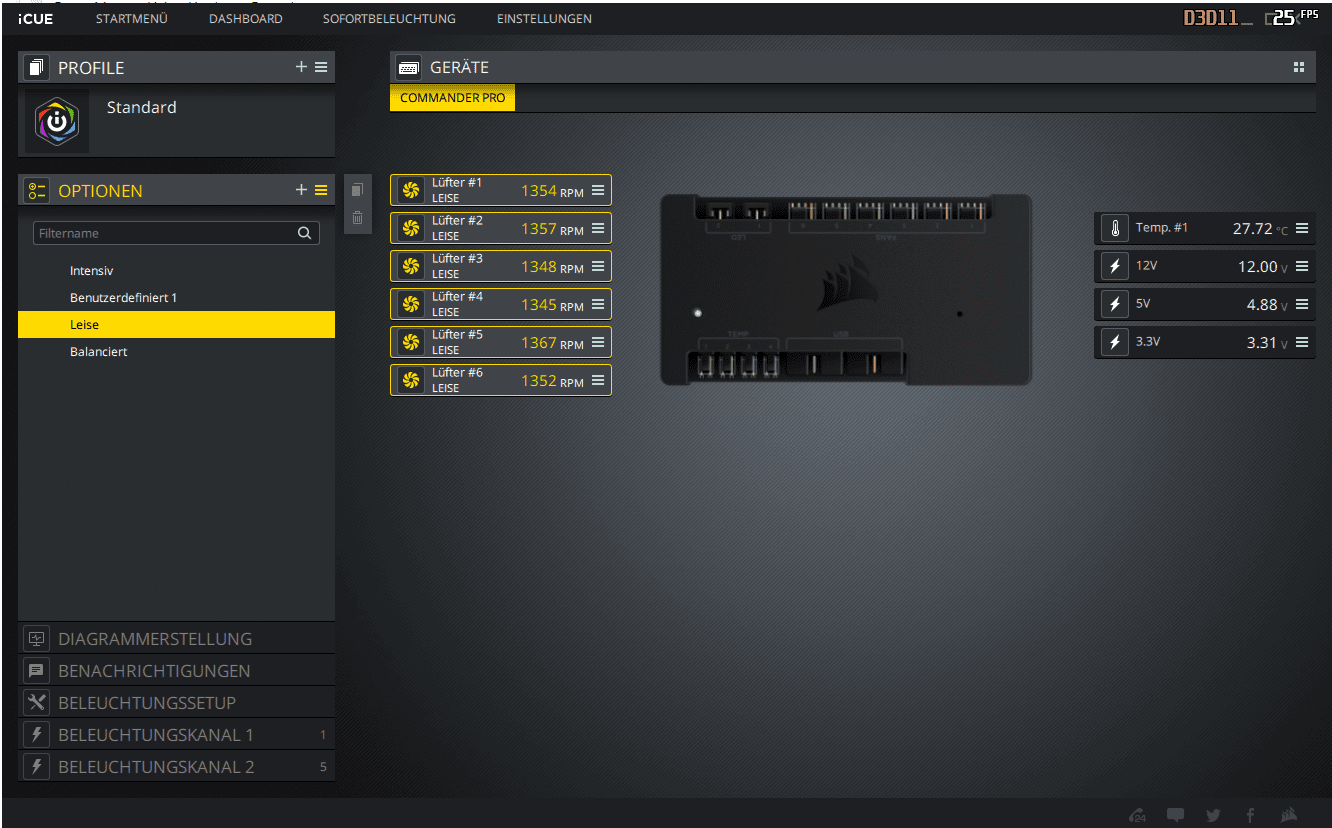Click the Geräte keyboard header icon
The image size is (1332, 828).
408,68
